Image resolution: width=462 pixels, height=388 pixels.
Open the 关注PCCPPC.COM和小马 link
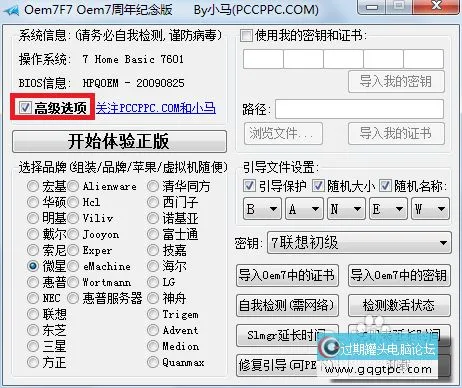pyautogui.click(x=156, y=108)
